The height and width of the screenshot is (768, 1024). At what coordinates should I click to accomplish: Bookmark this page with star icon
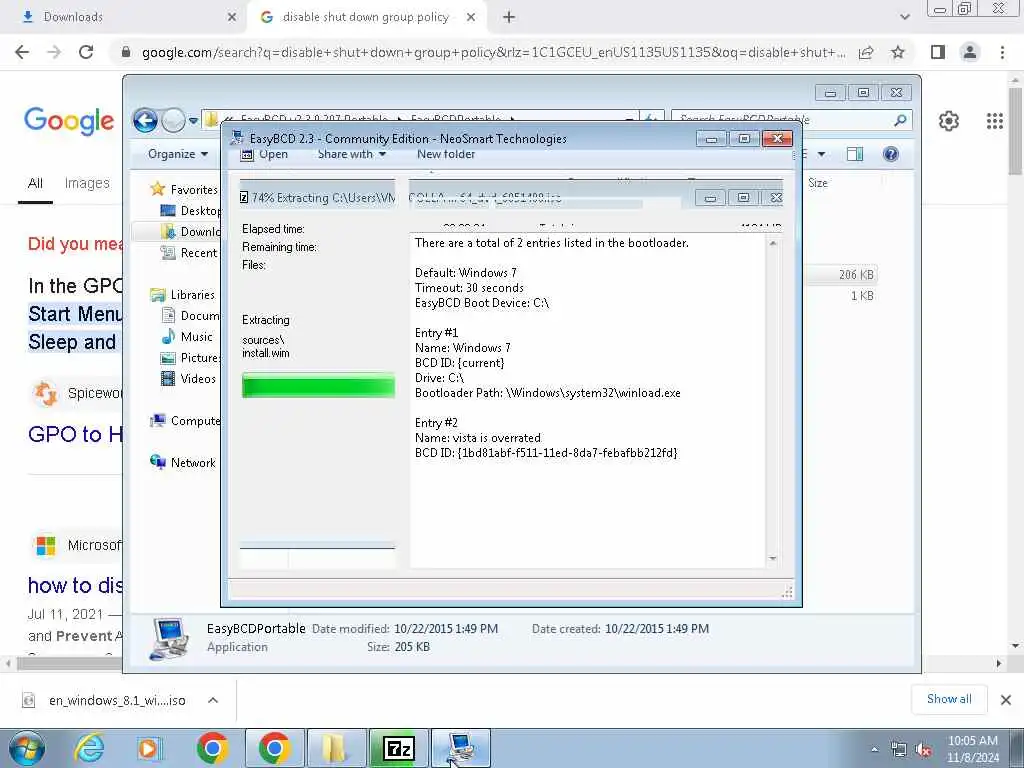pyautogui.click(x=898, y=52)
